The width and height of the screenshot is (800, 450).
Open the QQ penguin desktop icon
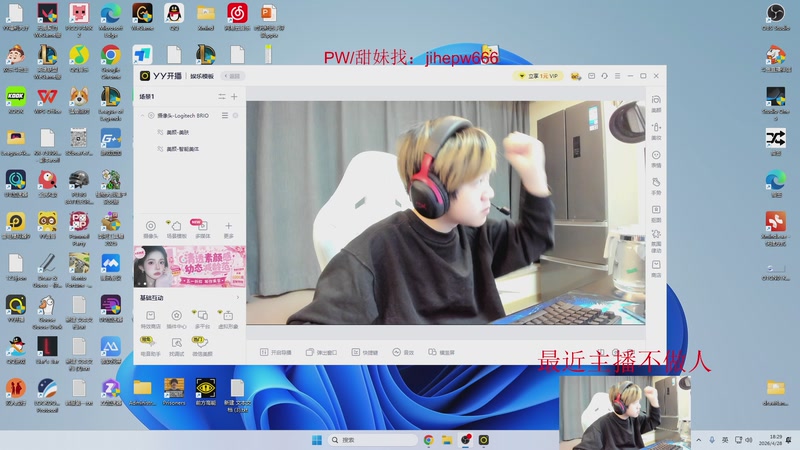tap(174, 17)
